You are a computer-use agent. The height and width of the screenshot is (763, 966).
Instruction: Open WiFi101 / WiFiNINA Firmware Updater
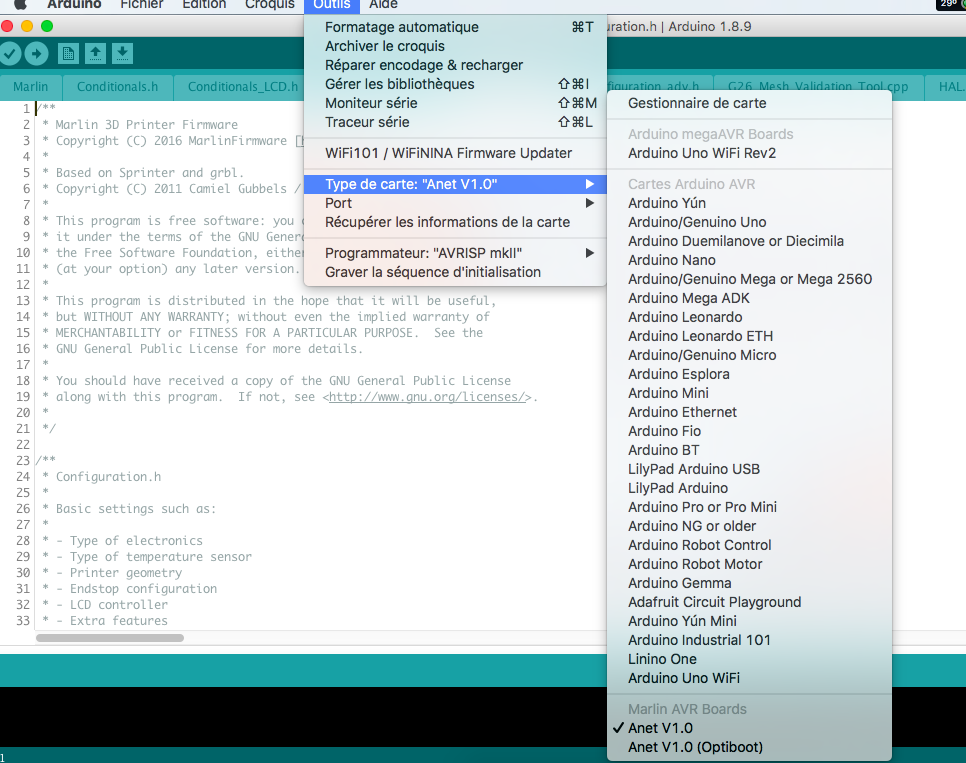pos(455,153)
